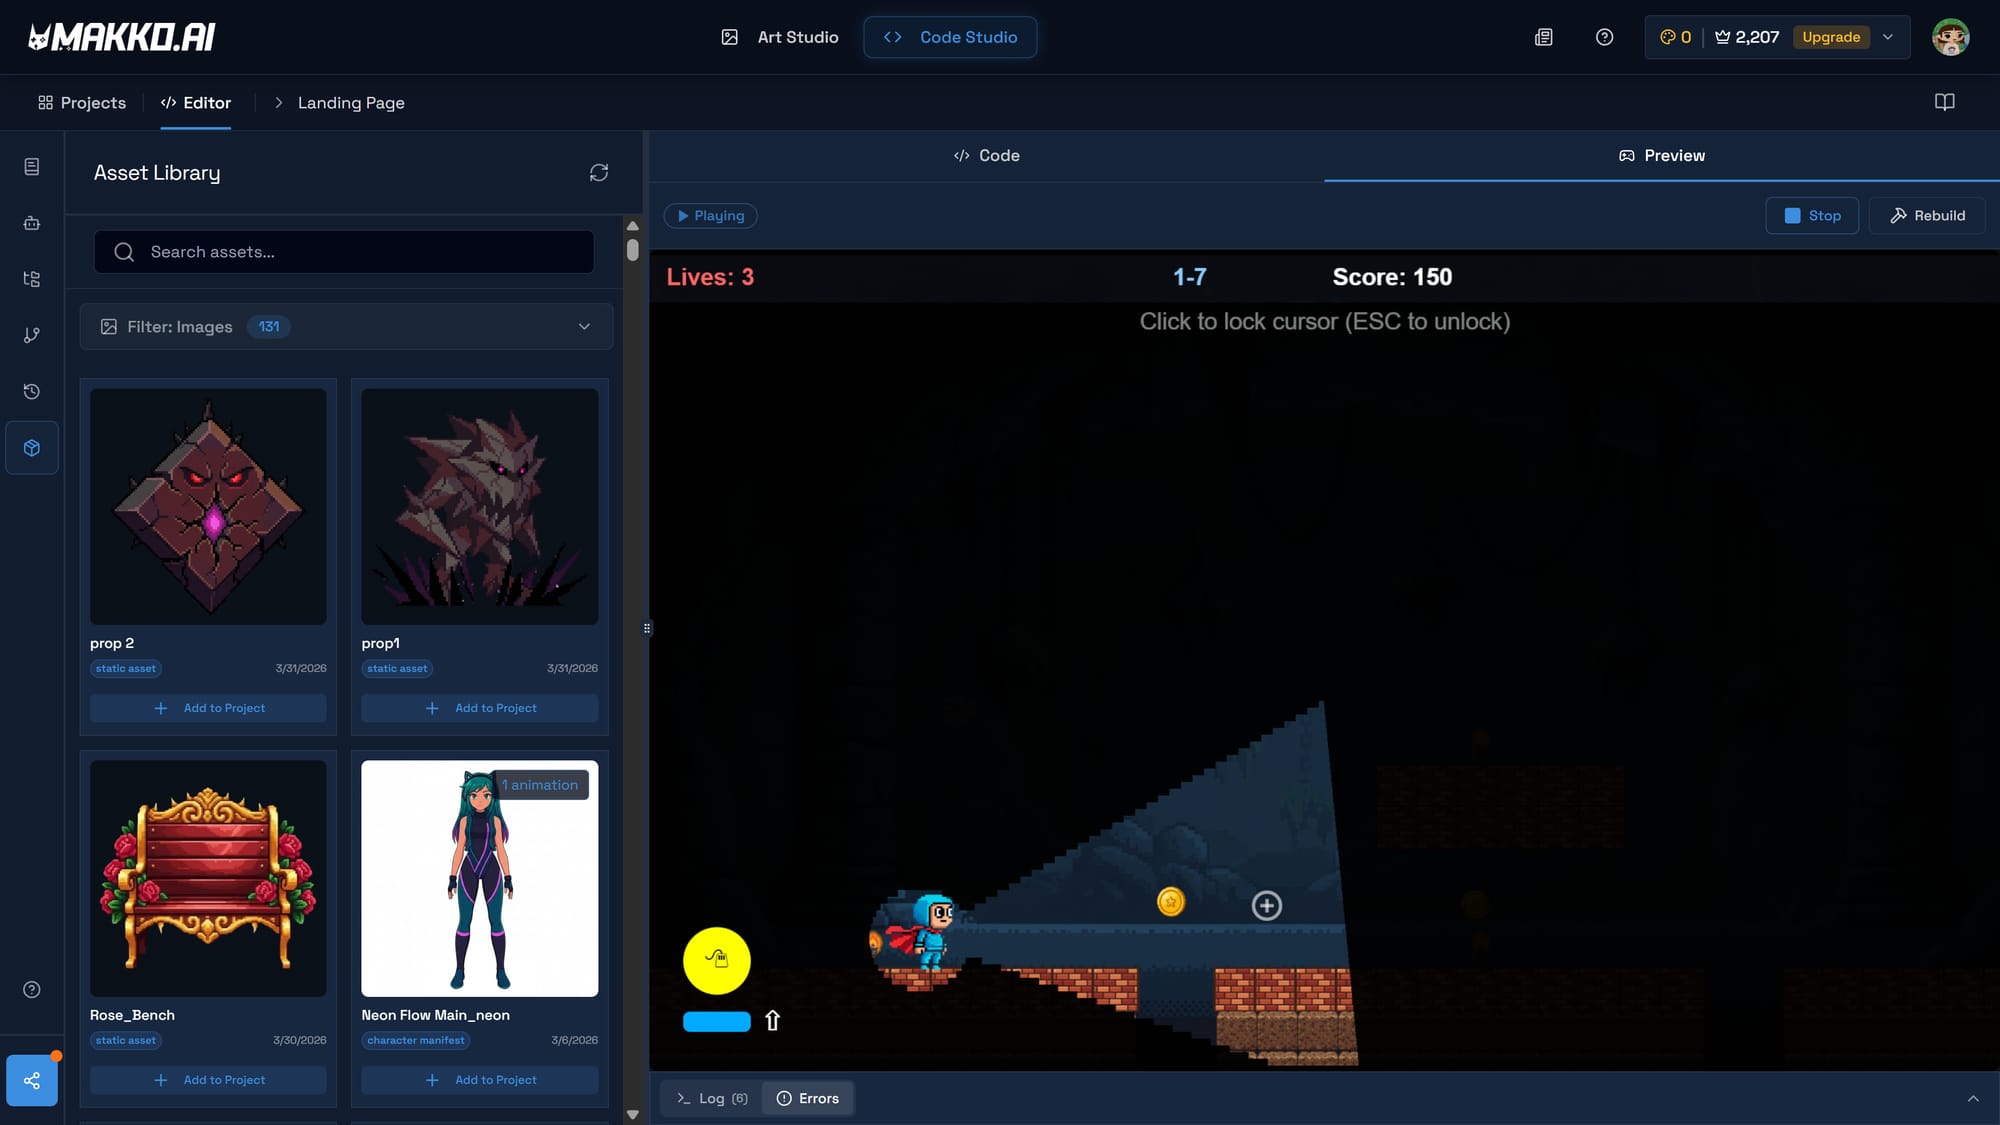
Task: Open version history sidebar icon
Action: tap(32, 391)
